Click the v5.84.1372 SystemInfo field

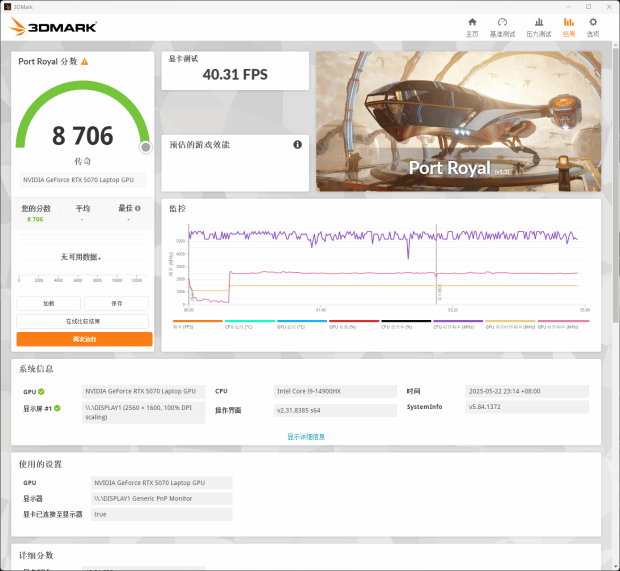pyautogui.click(x=527, y=407)
